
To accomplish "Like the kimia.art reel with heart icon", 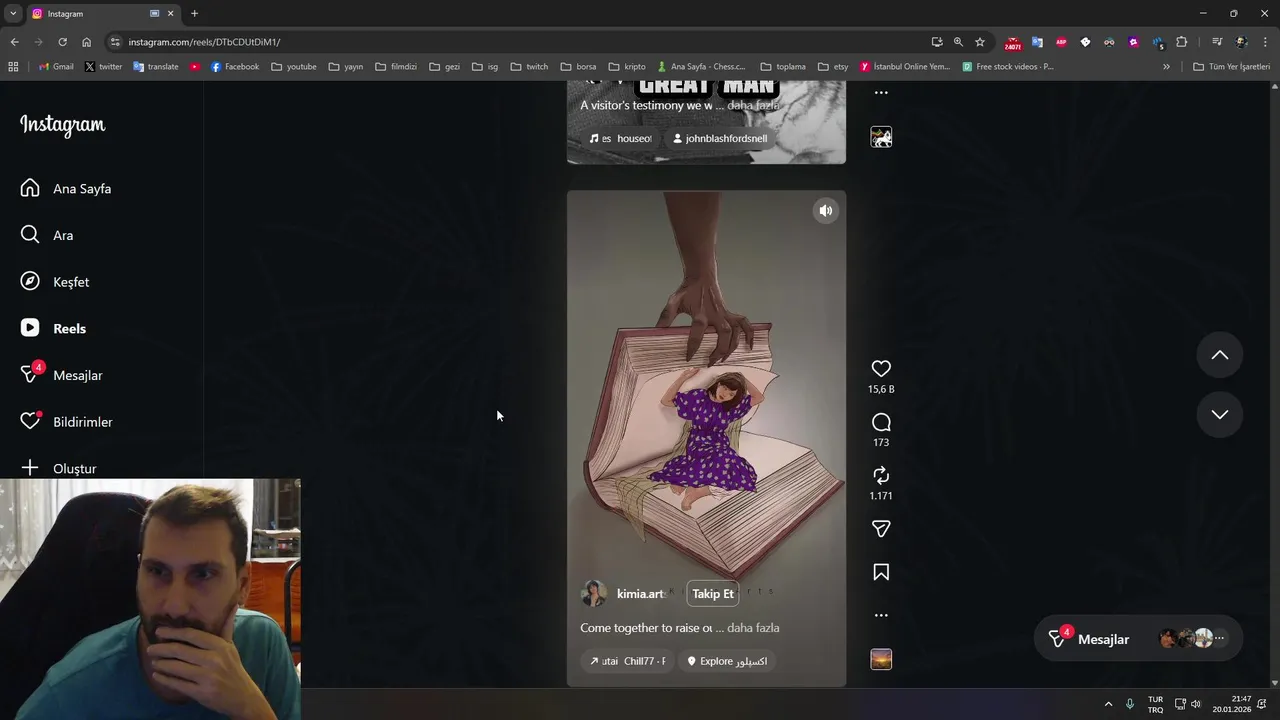I will (x=881, y=369).
